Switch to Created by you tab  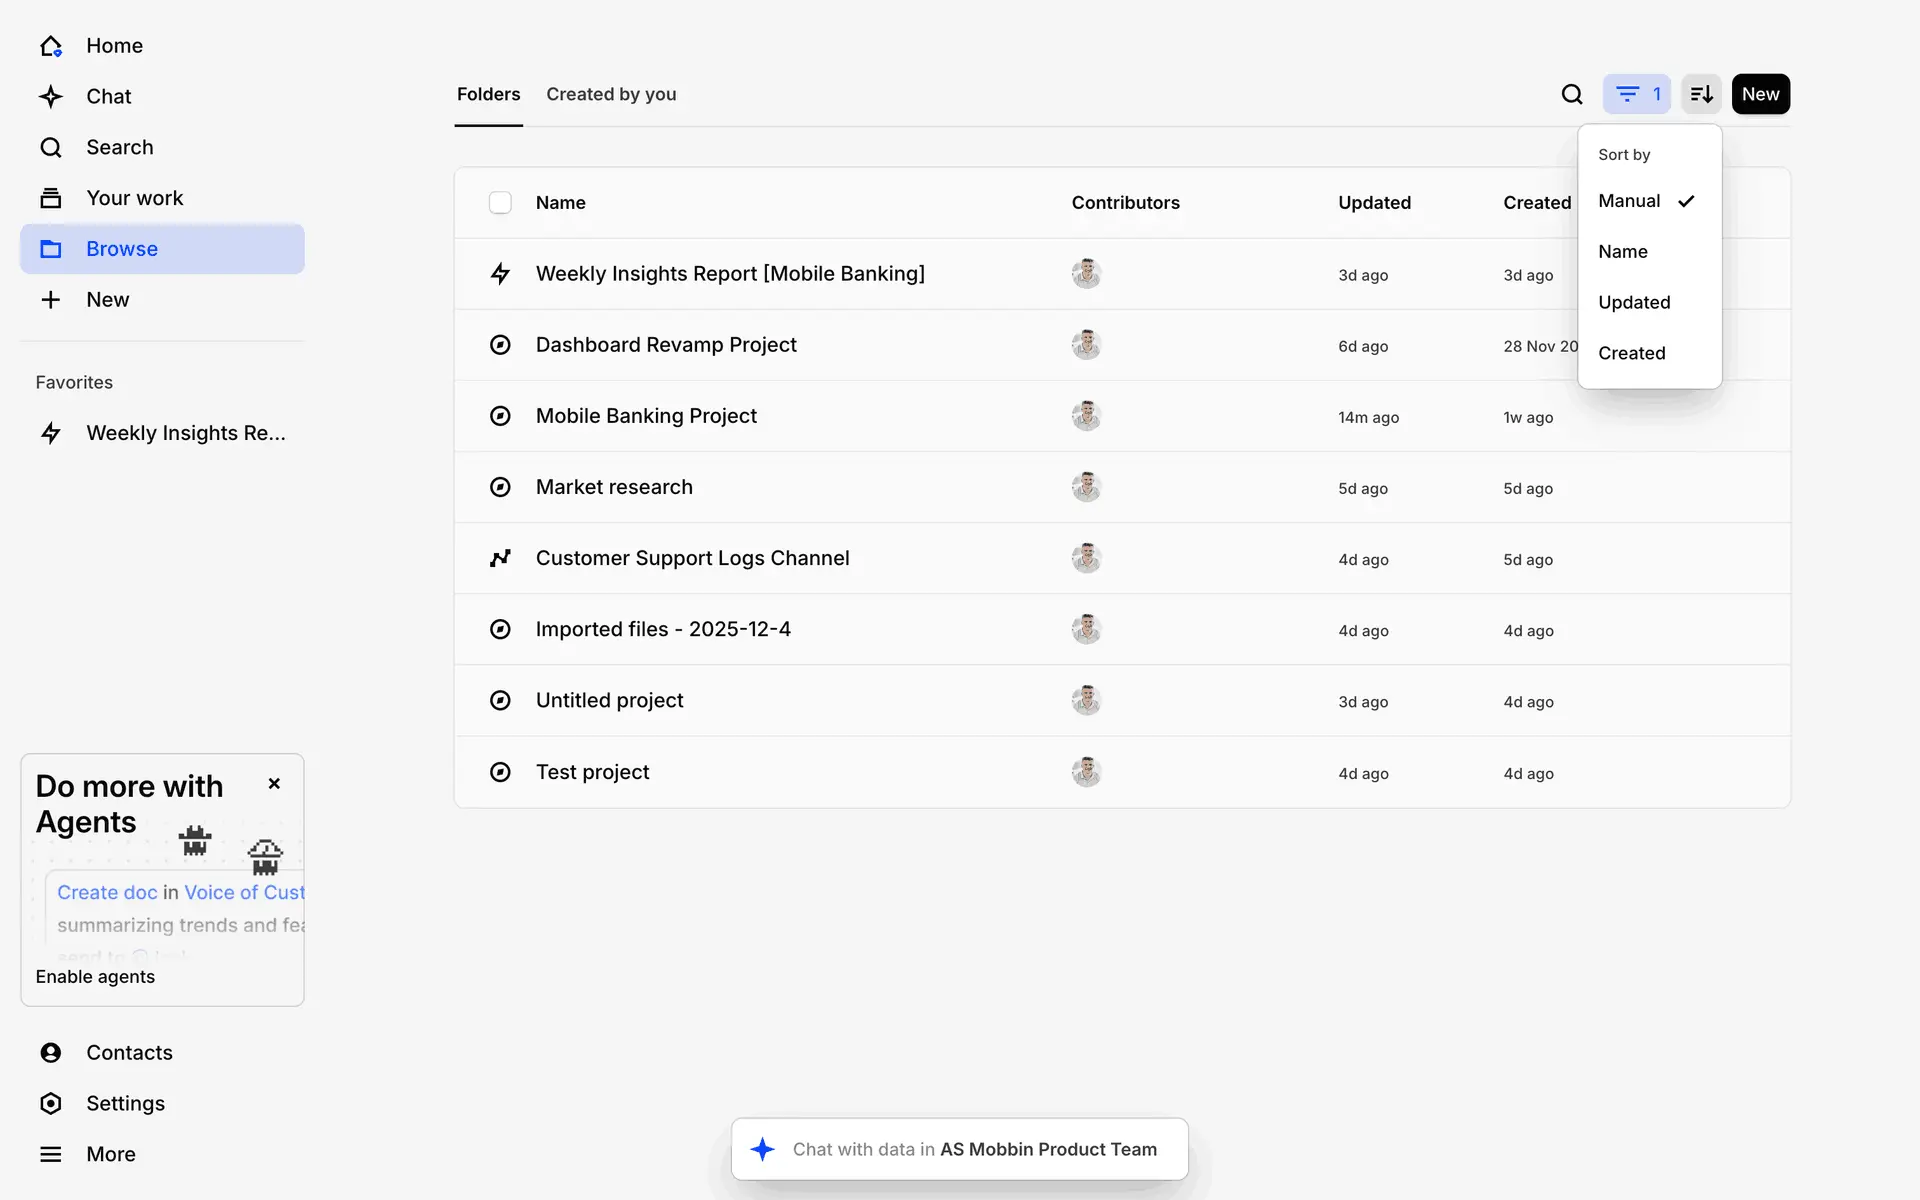611,94
